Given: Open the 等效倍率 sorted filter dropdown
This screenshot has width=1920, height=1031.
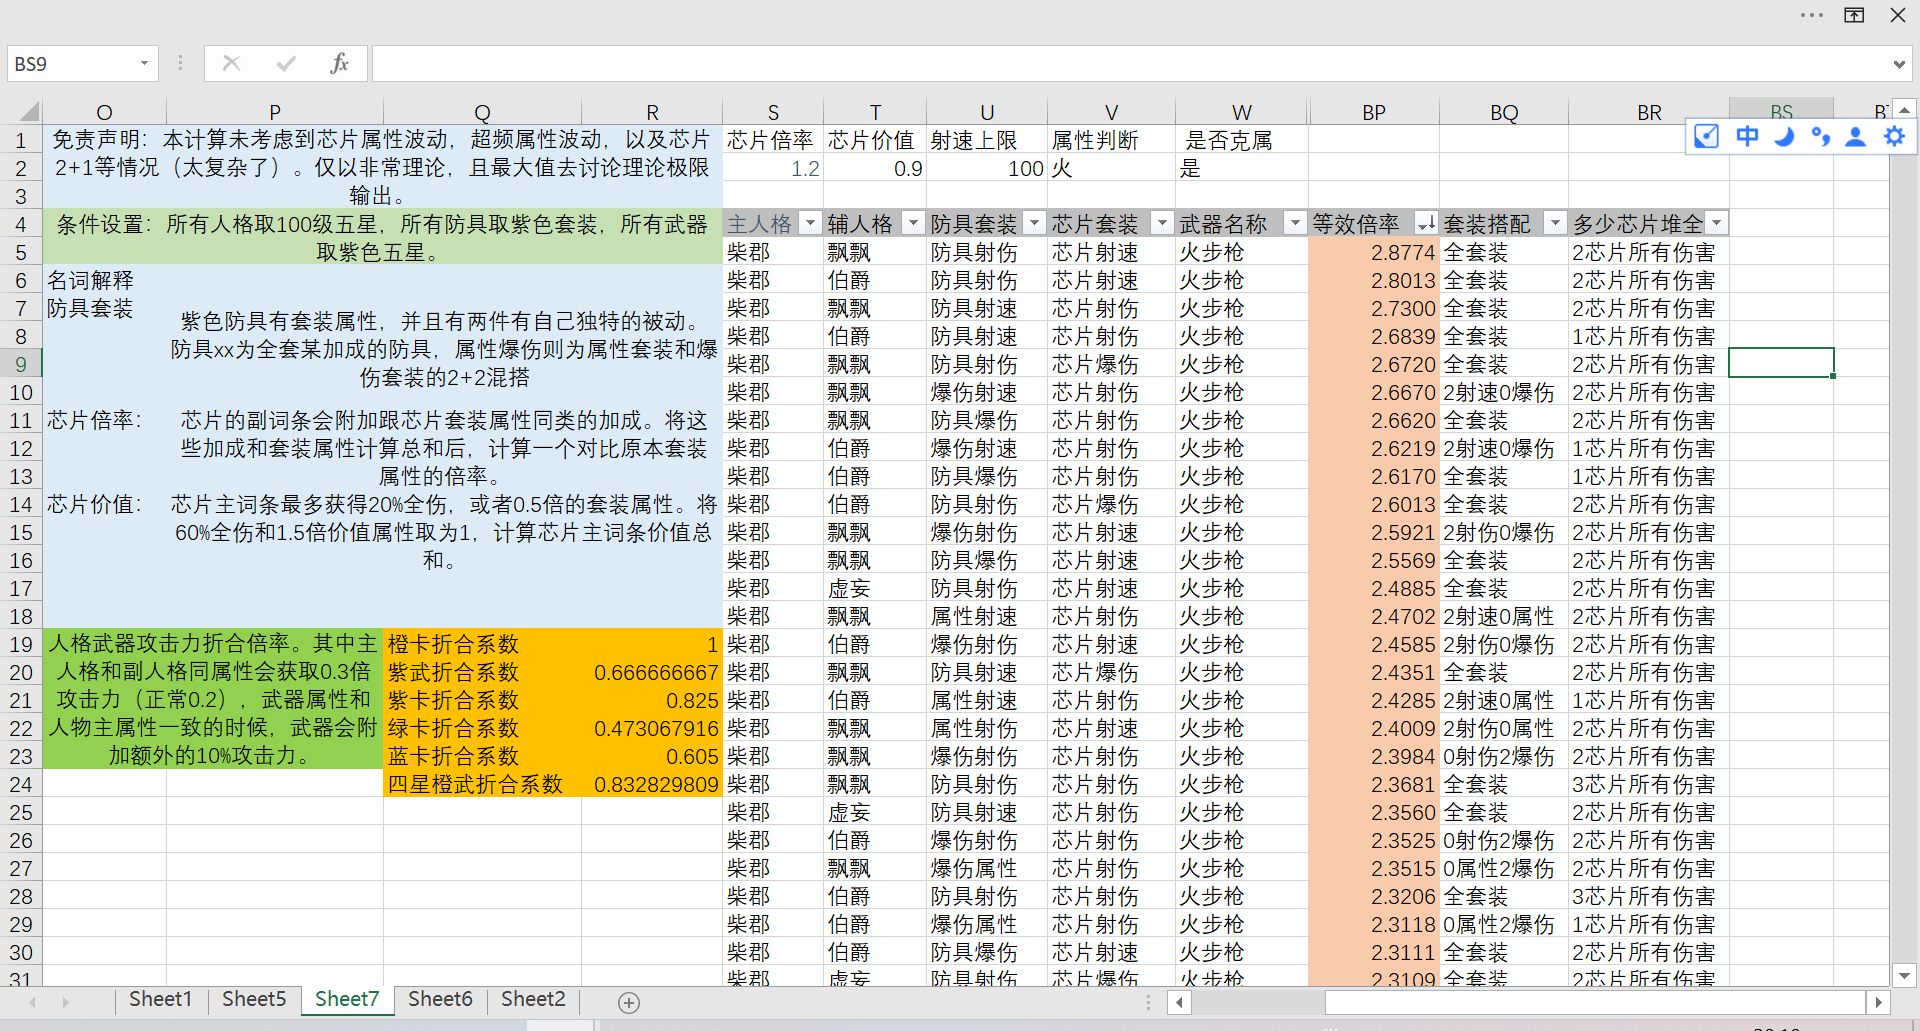Looking at the screenshot, I should pos(1426,223).
